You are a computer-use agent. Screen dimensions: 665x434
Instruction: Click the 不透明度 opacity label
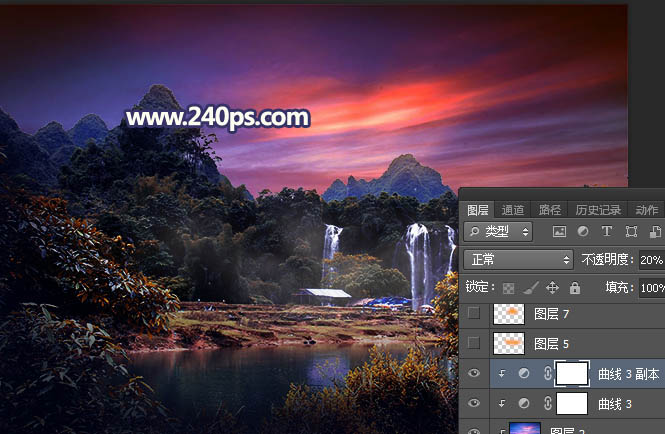(x=607, y=259)
